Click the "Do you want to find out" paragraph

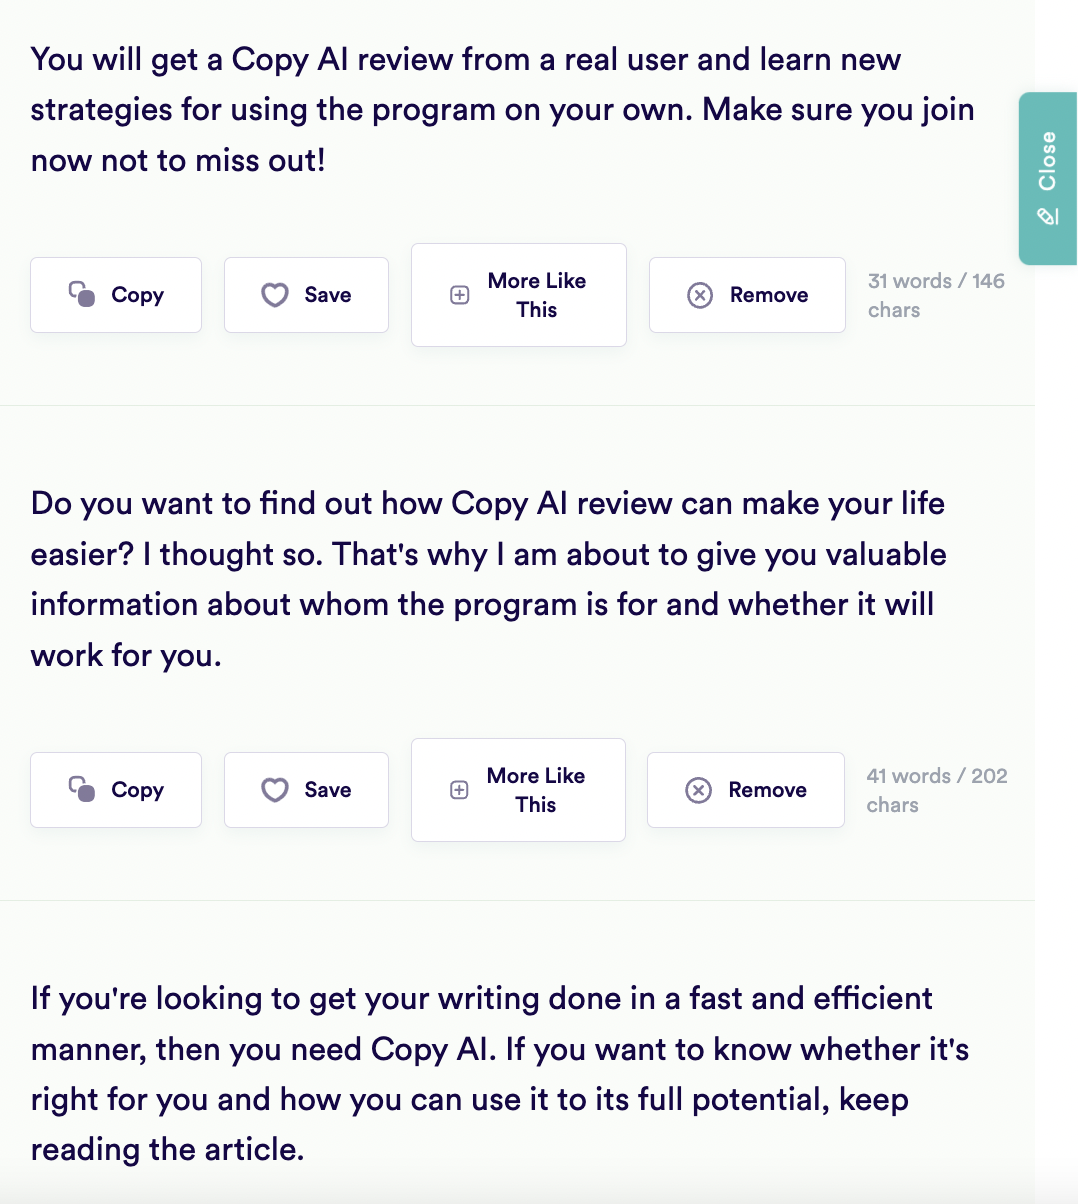pos(488,579)
